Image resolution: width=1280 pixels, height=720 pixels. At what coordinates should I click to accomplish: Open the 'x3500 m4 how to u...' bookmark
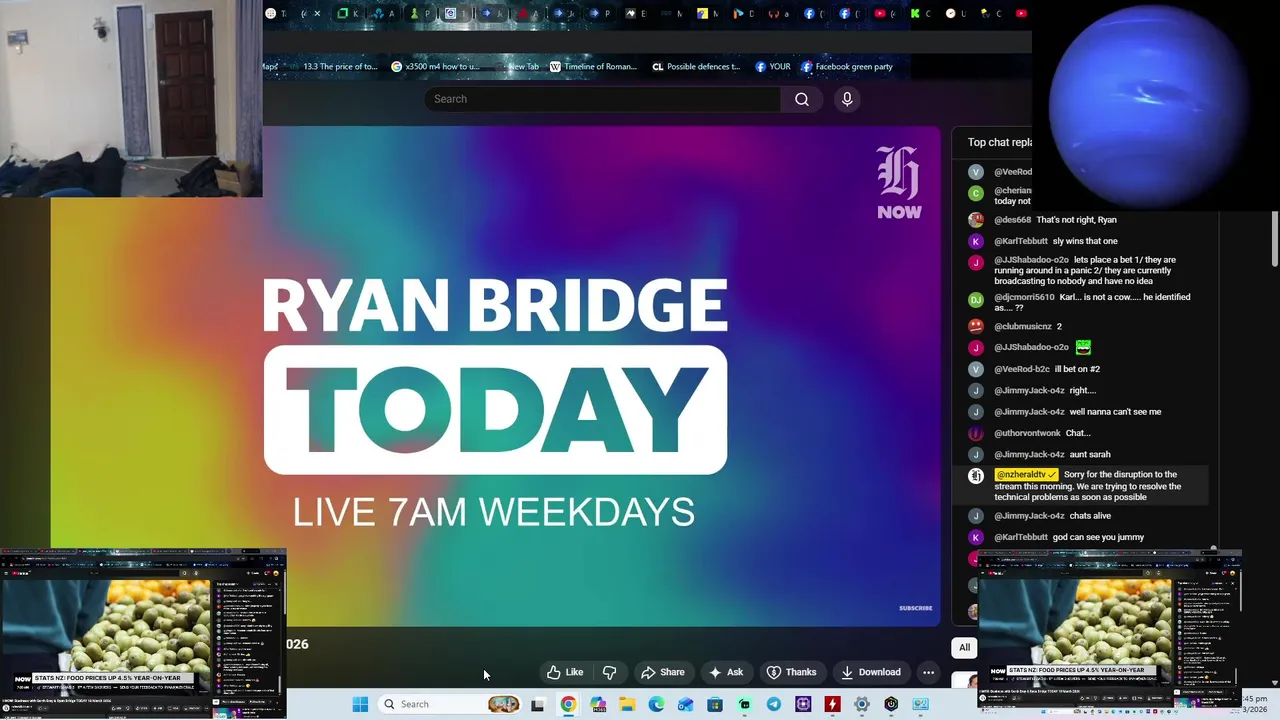tap(435, 67)
